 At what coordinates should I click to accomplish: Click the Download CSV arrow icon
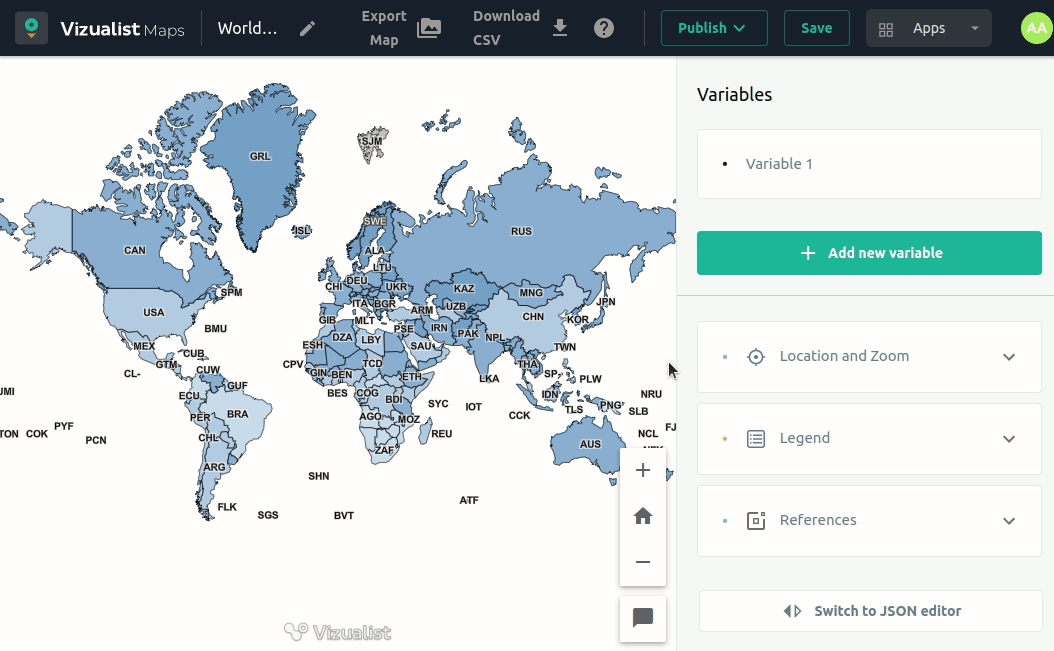click(560, 28)
